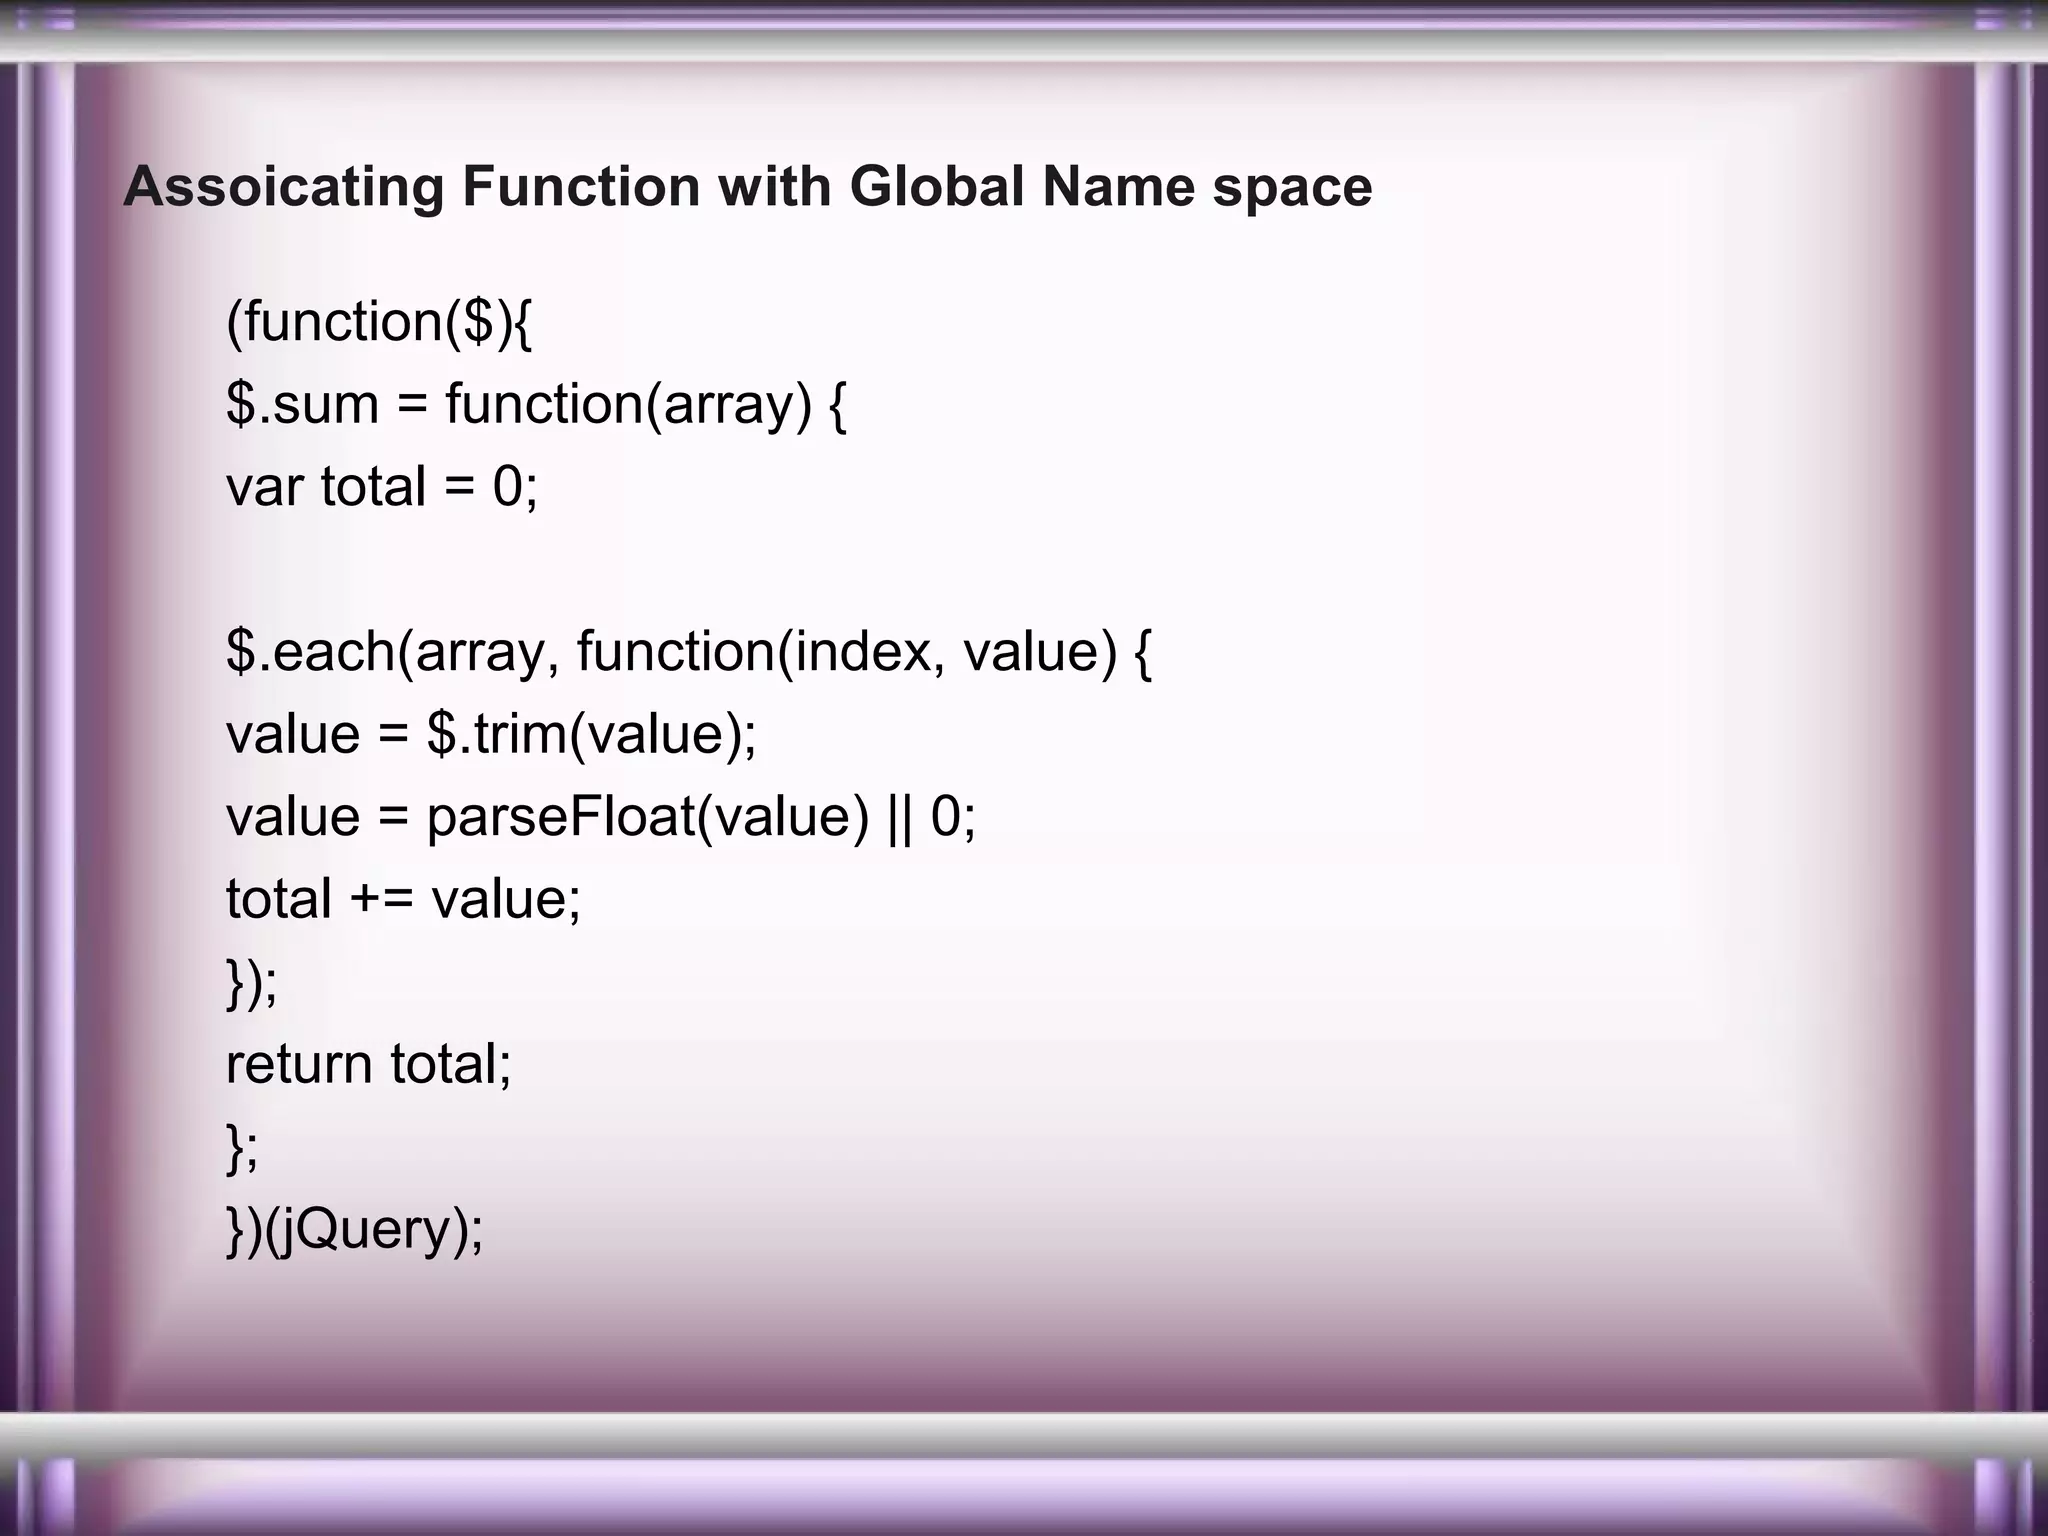Viewport: 2048px width, 1536px height.
Task: Click the line 'return total;'
Action: (369, 1064)
